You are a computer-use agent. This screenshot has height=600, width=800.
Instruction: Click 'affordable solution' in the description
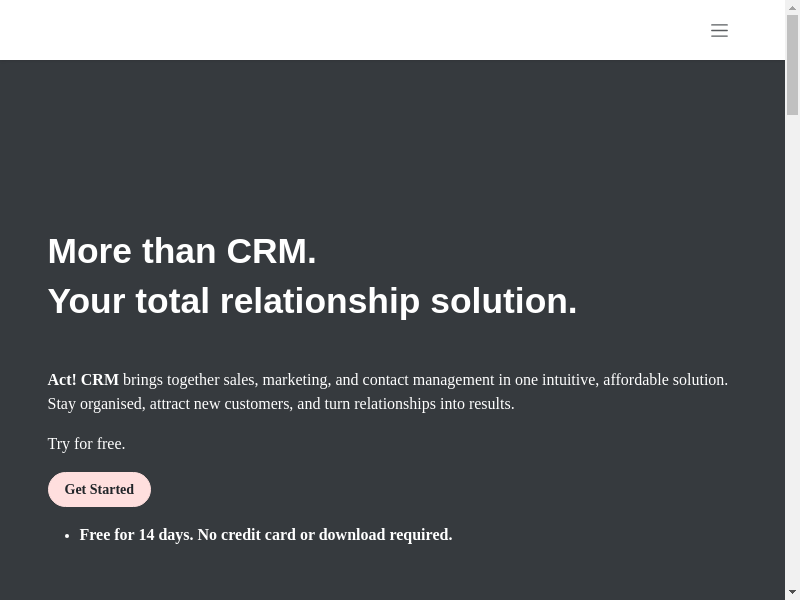(664, 380)
